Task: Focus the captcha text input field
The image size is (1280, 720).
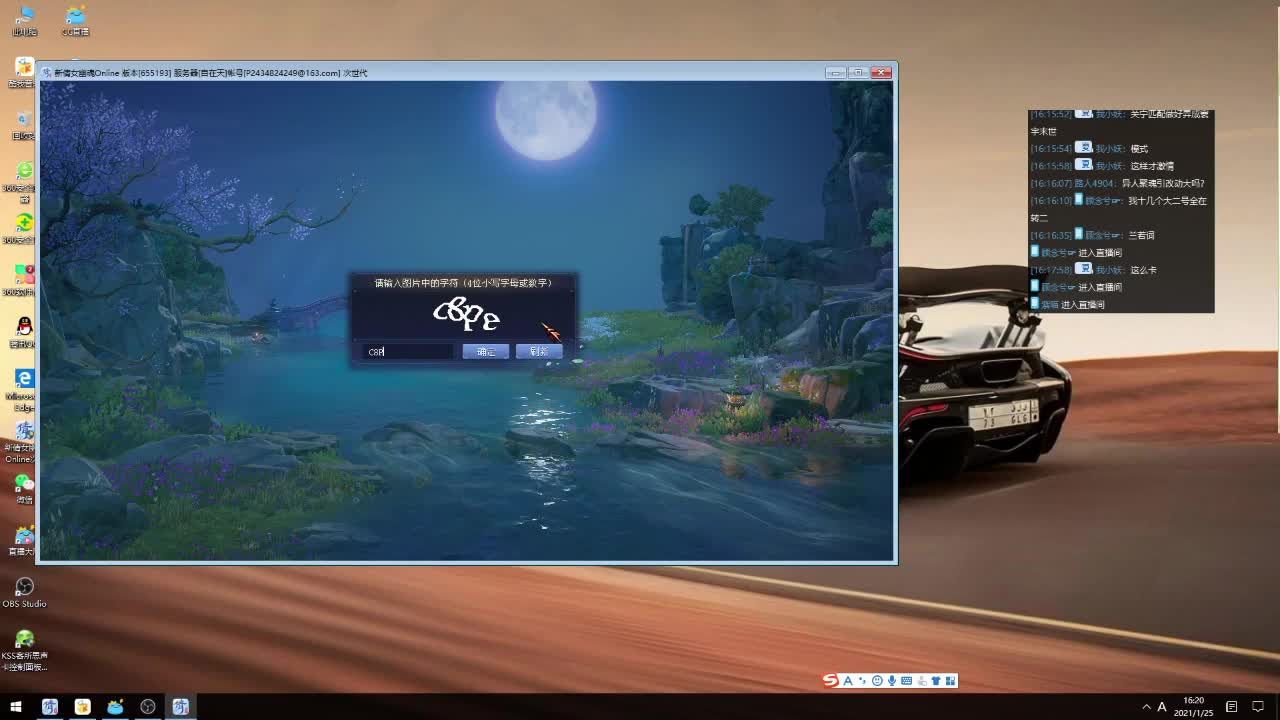Action: click(409, 351)
